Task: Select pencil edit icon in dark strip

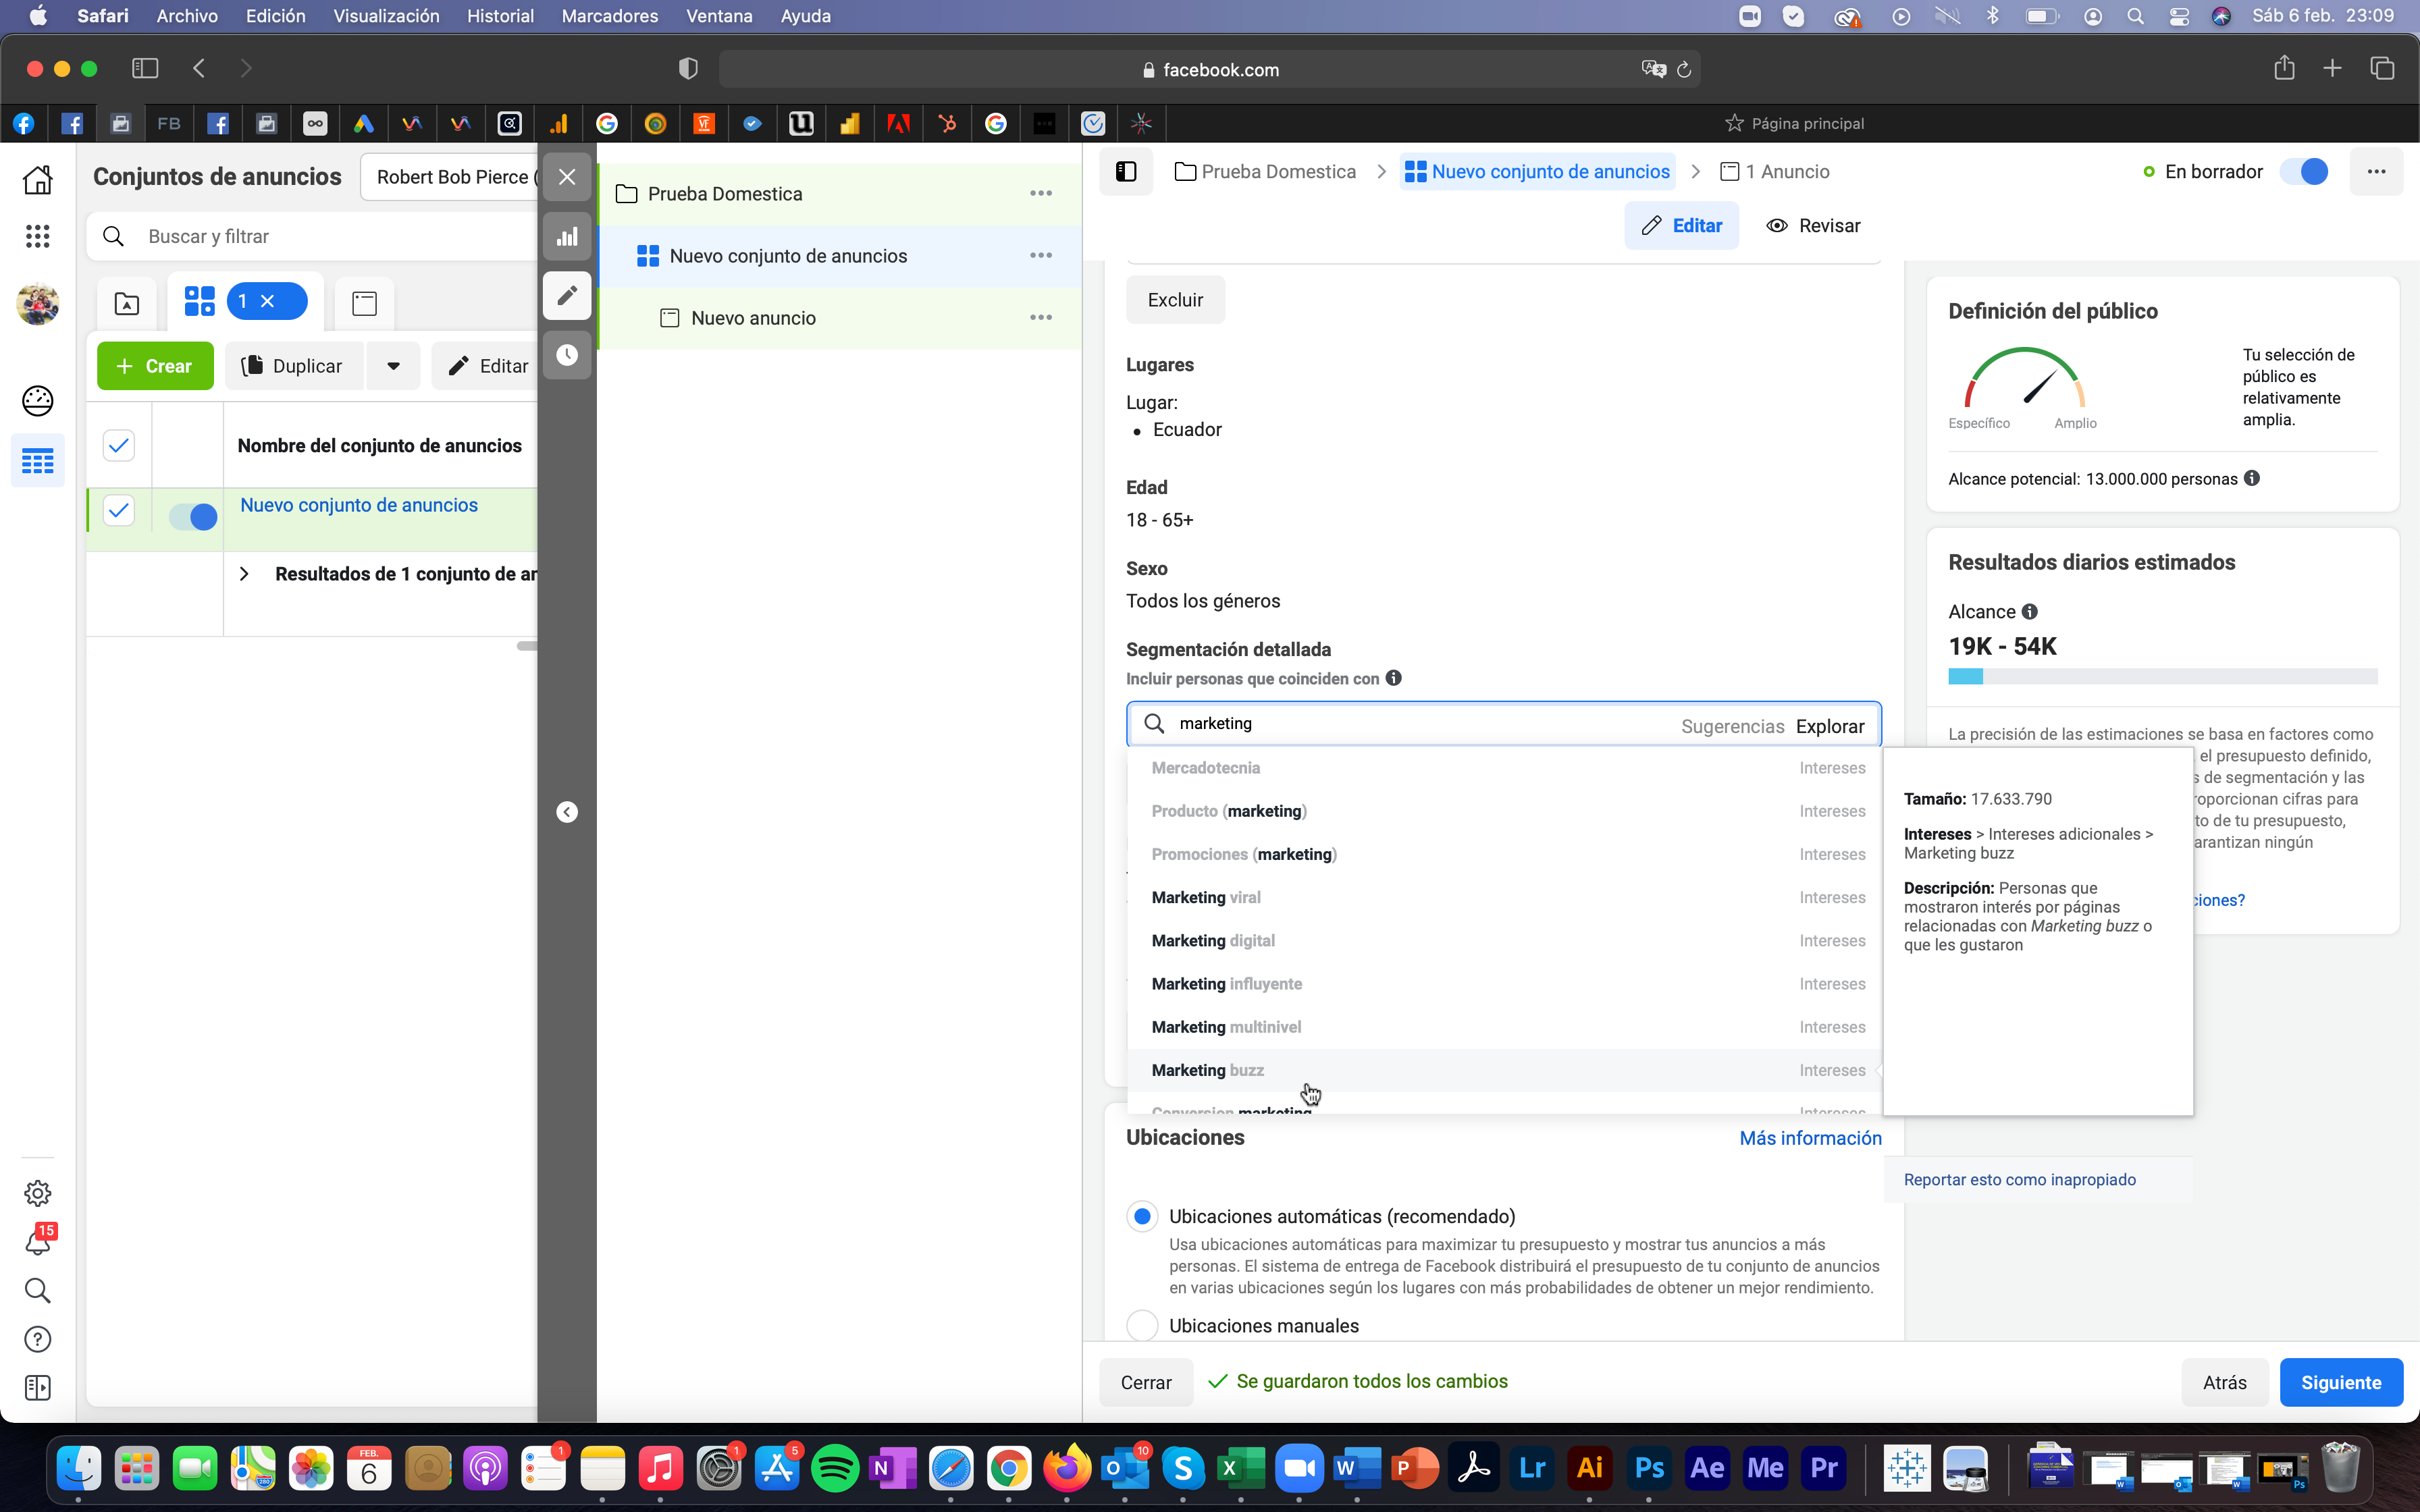Action: point(567,296)
